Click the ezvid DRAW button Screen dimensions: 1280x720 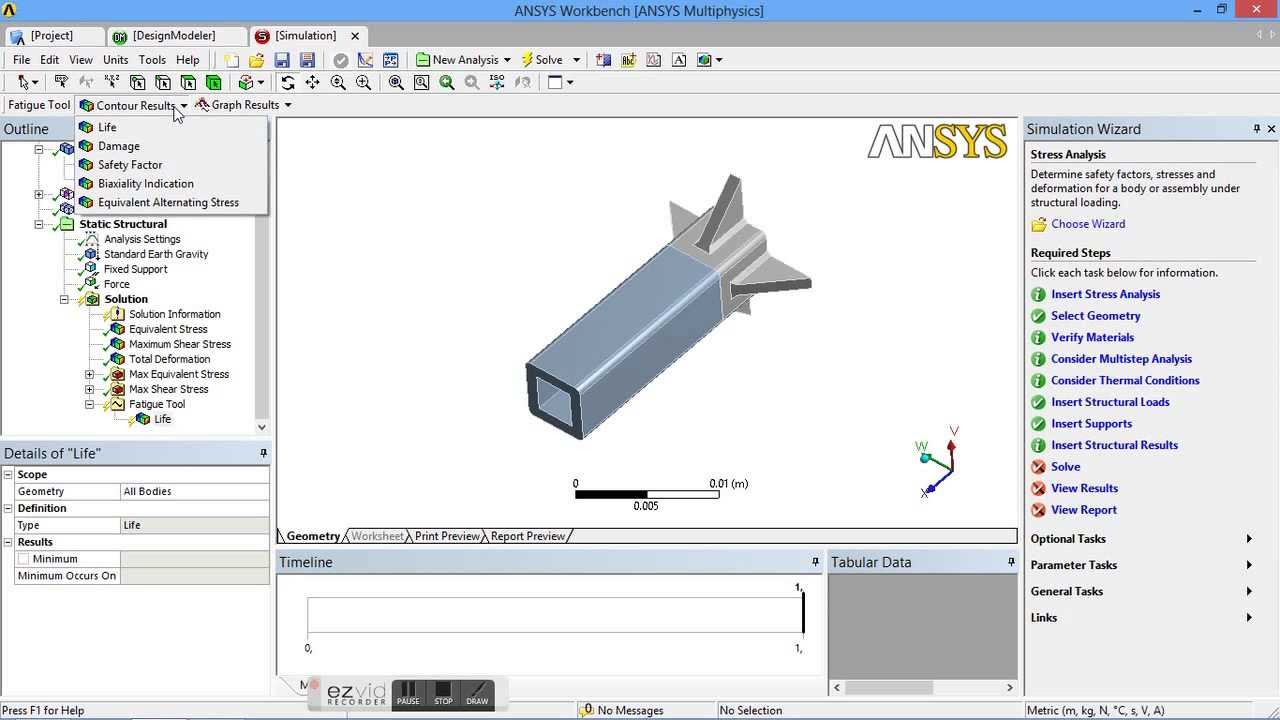tap(477, 693)
